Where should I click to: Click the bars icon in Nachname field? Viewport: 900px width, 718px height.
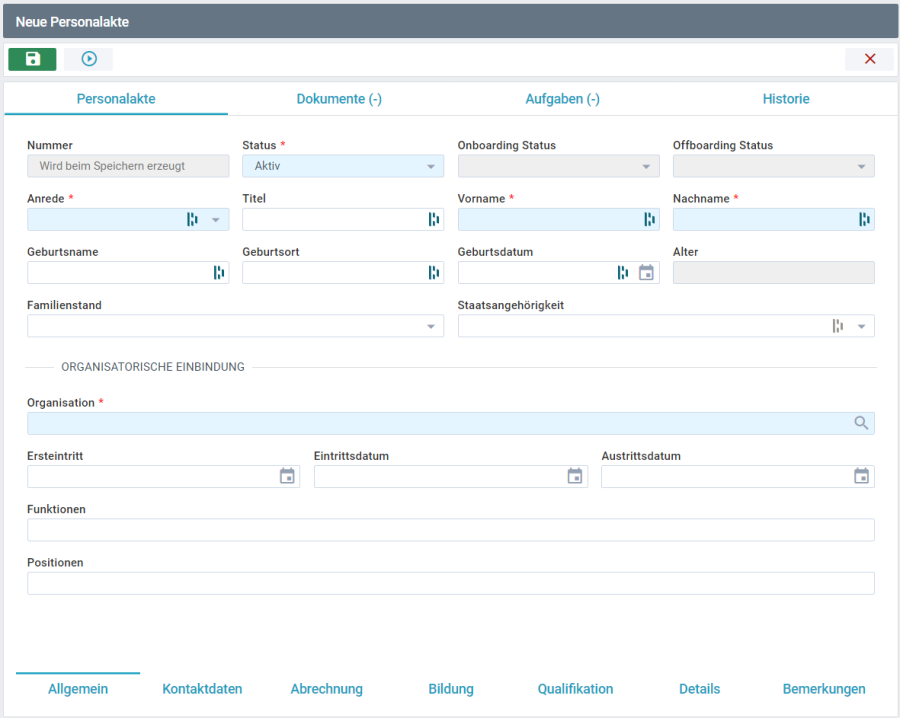(x=864, y=219)
